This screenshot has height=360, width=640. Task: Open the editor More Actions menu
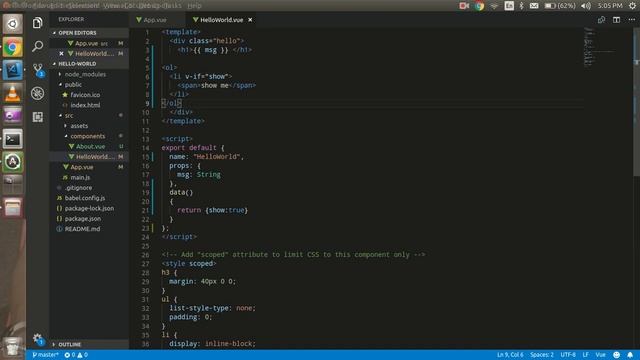[631, 20]
